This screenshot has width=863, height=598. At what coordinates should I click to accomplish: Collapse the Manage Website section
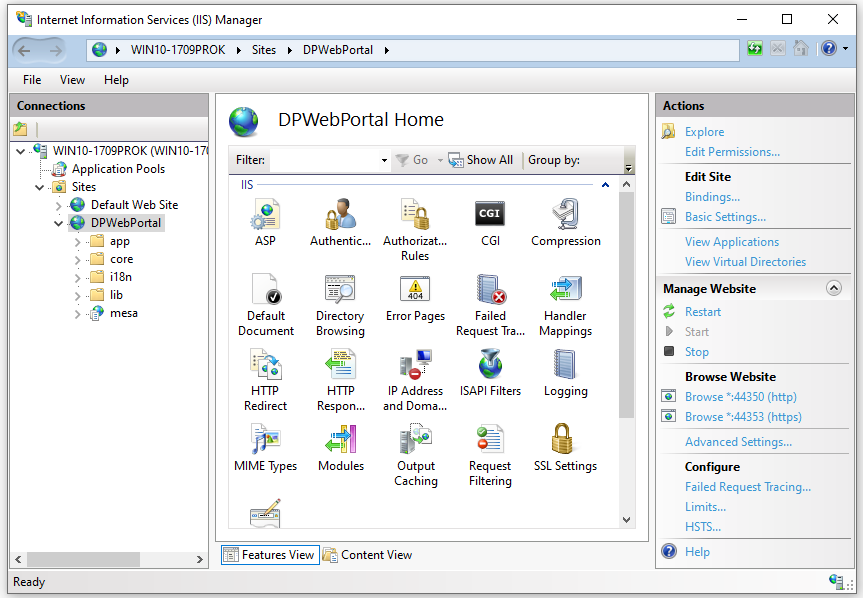834,288
